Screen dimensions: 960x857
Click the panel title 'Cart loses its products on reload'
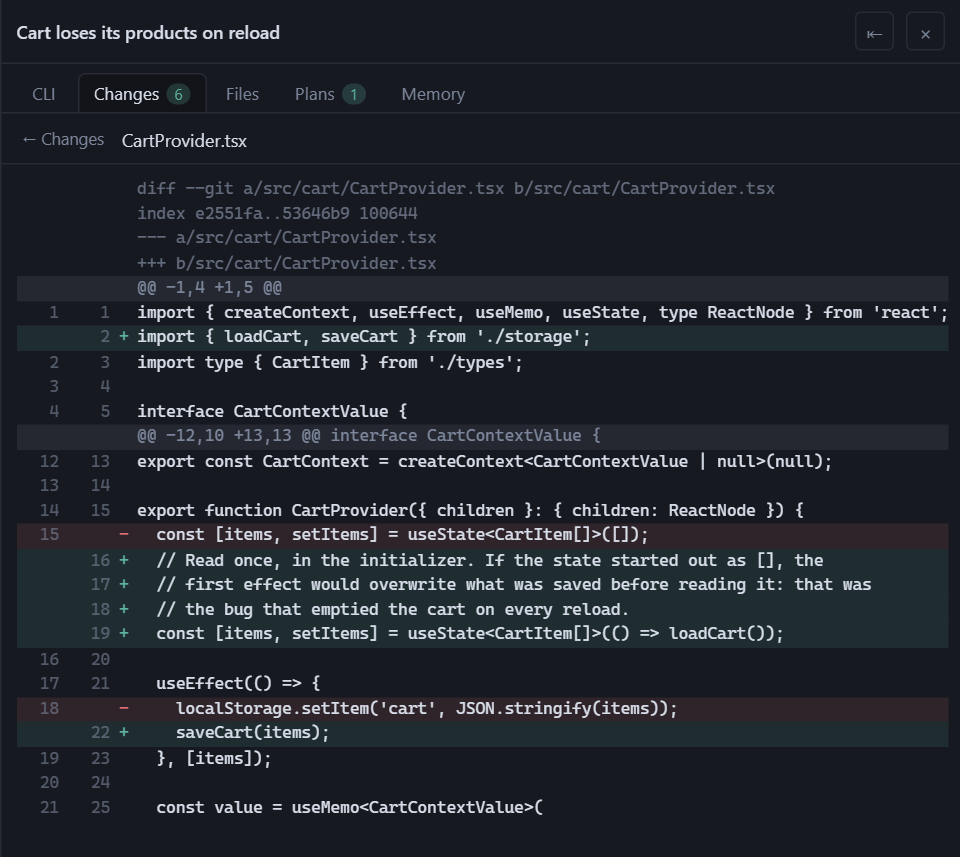click(148, 32)
